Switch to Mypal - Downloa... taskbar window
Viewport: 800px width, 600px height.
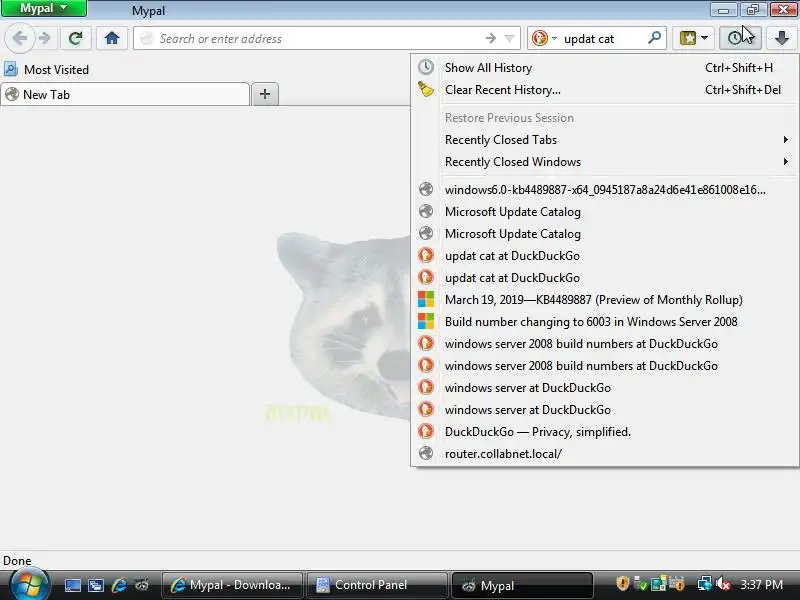click(232, 585)
